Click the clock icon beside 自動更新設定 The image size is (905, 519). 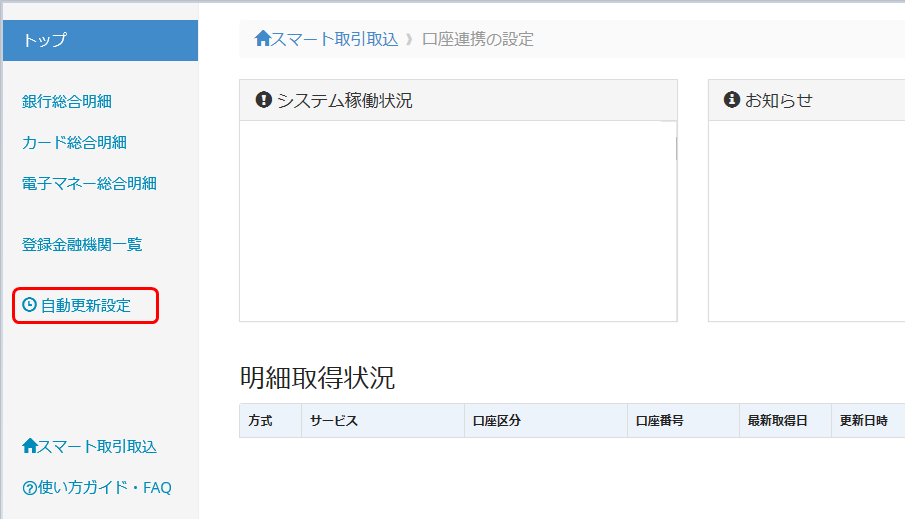click(29, 304)
